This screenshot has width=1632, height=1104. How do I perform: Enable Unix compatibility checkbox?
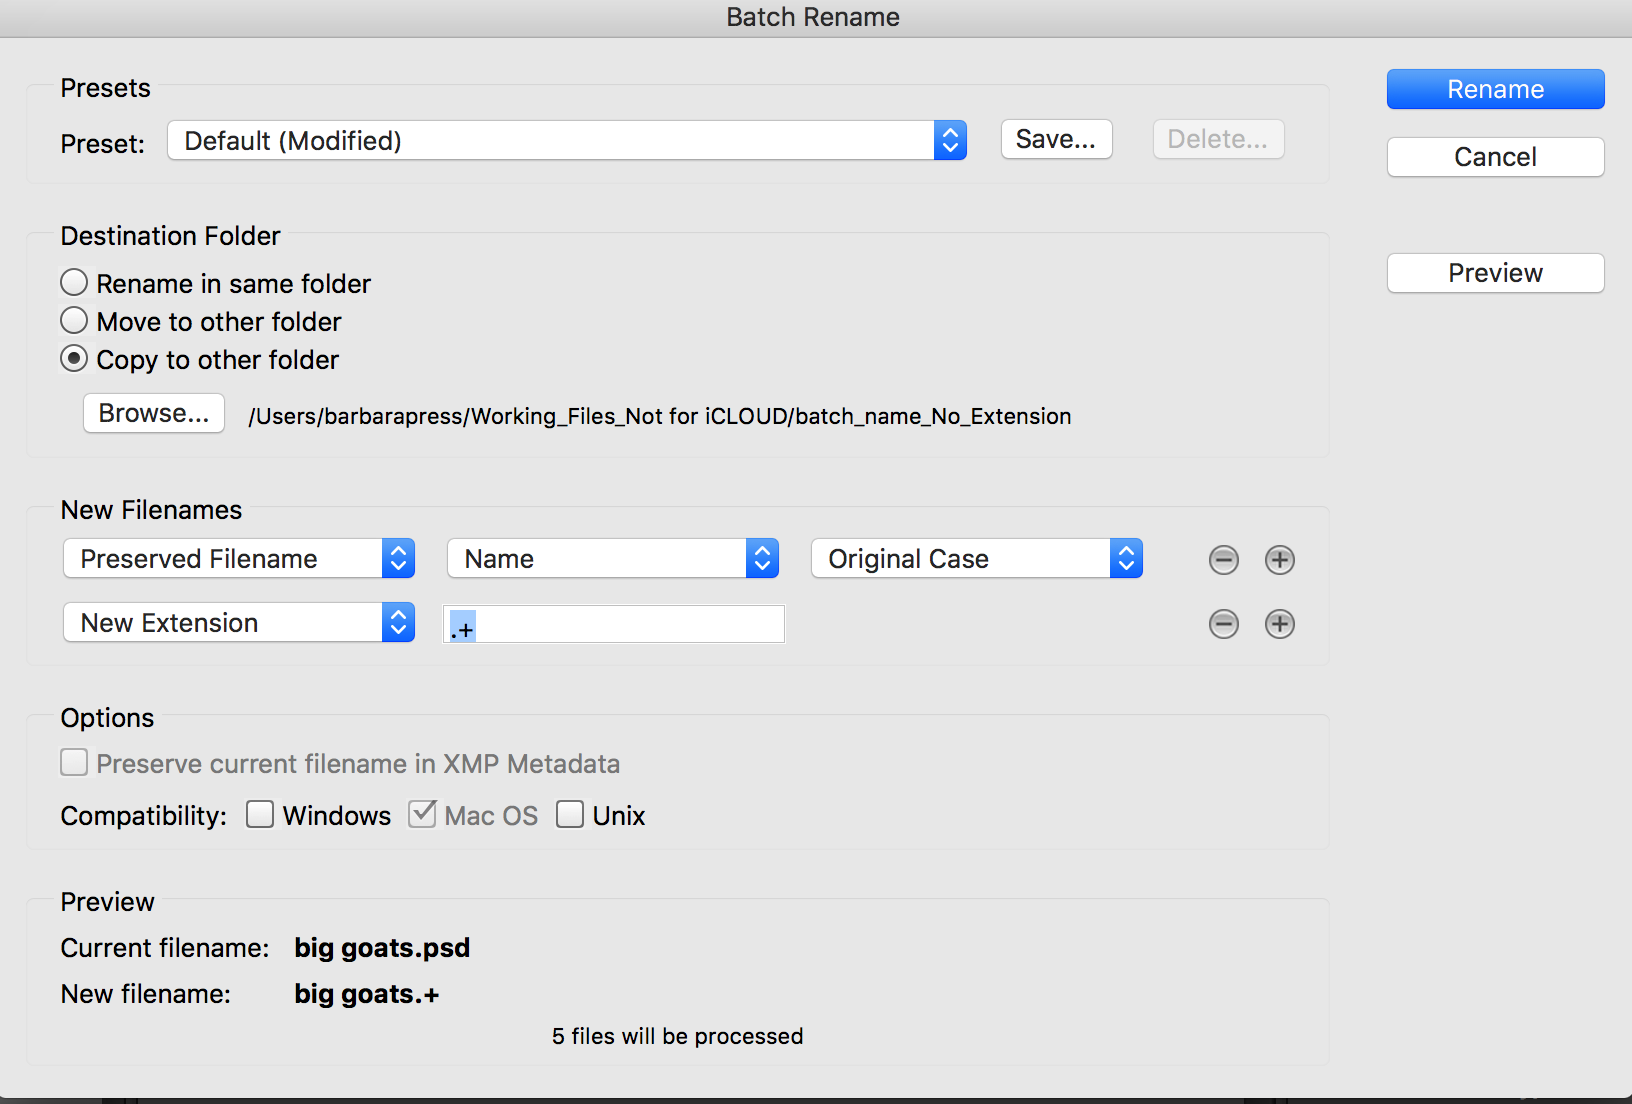(x=570, y=815)
